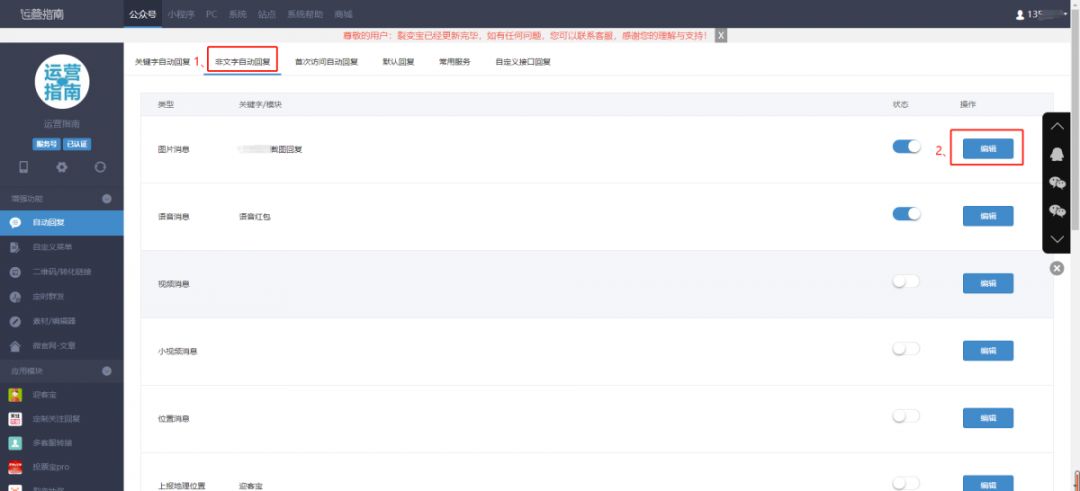Select the 非文字自动回复 tab
This screenshot has width=1080, height=491.
coord(242,62)
